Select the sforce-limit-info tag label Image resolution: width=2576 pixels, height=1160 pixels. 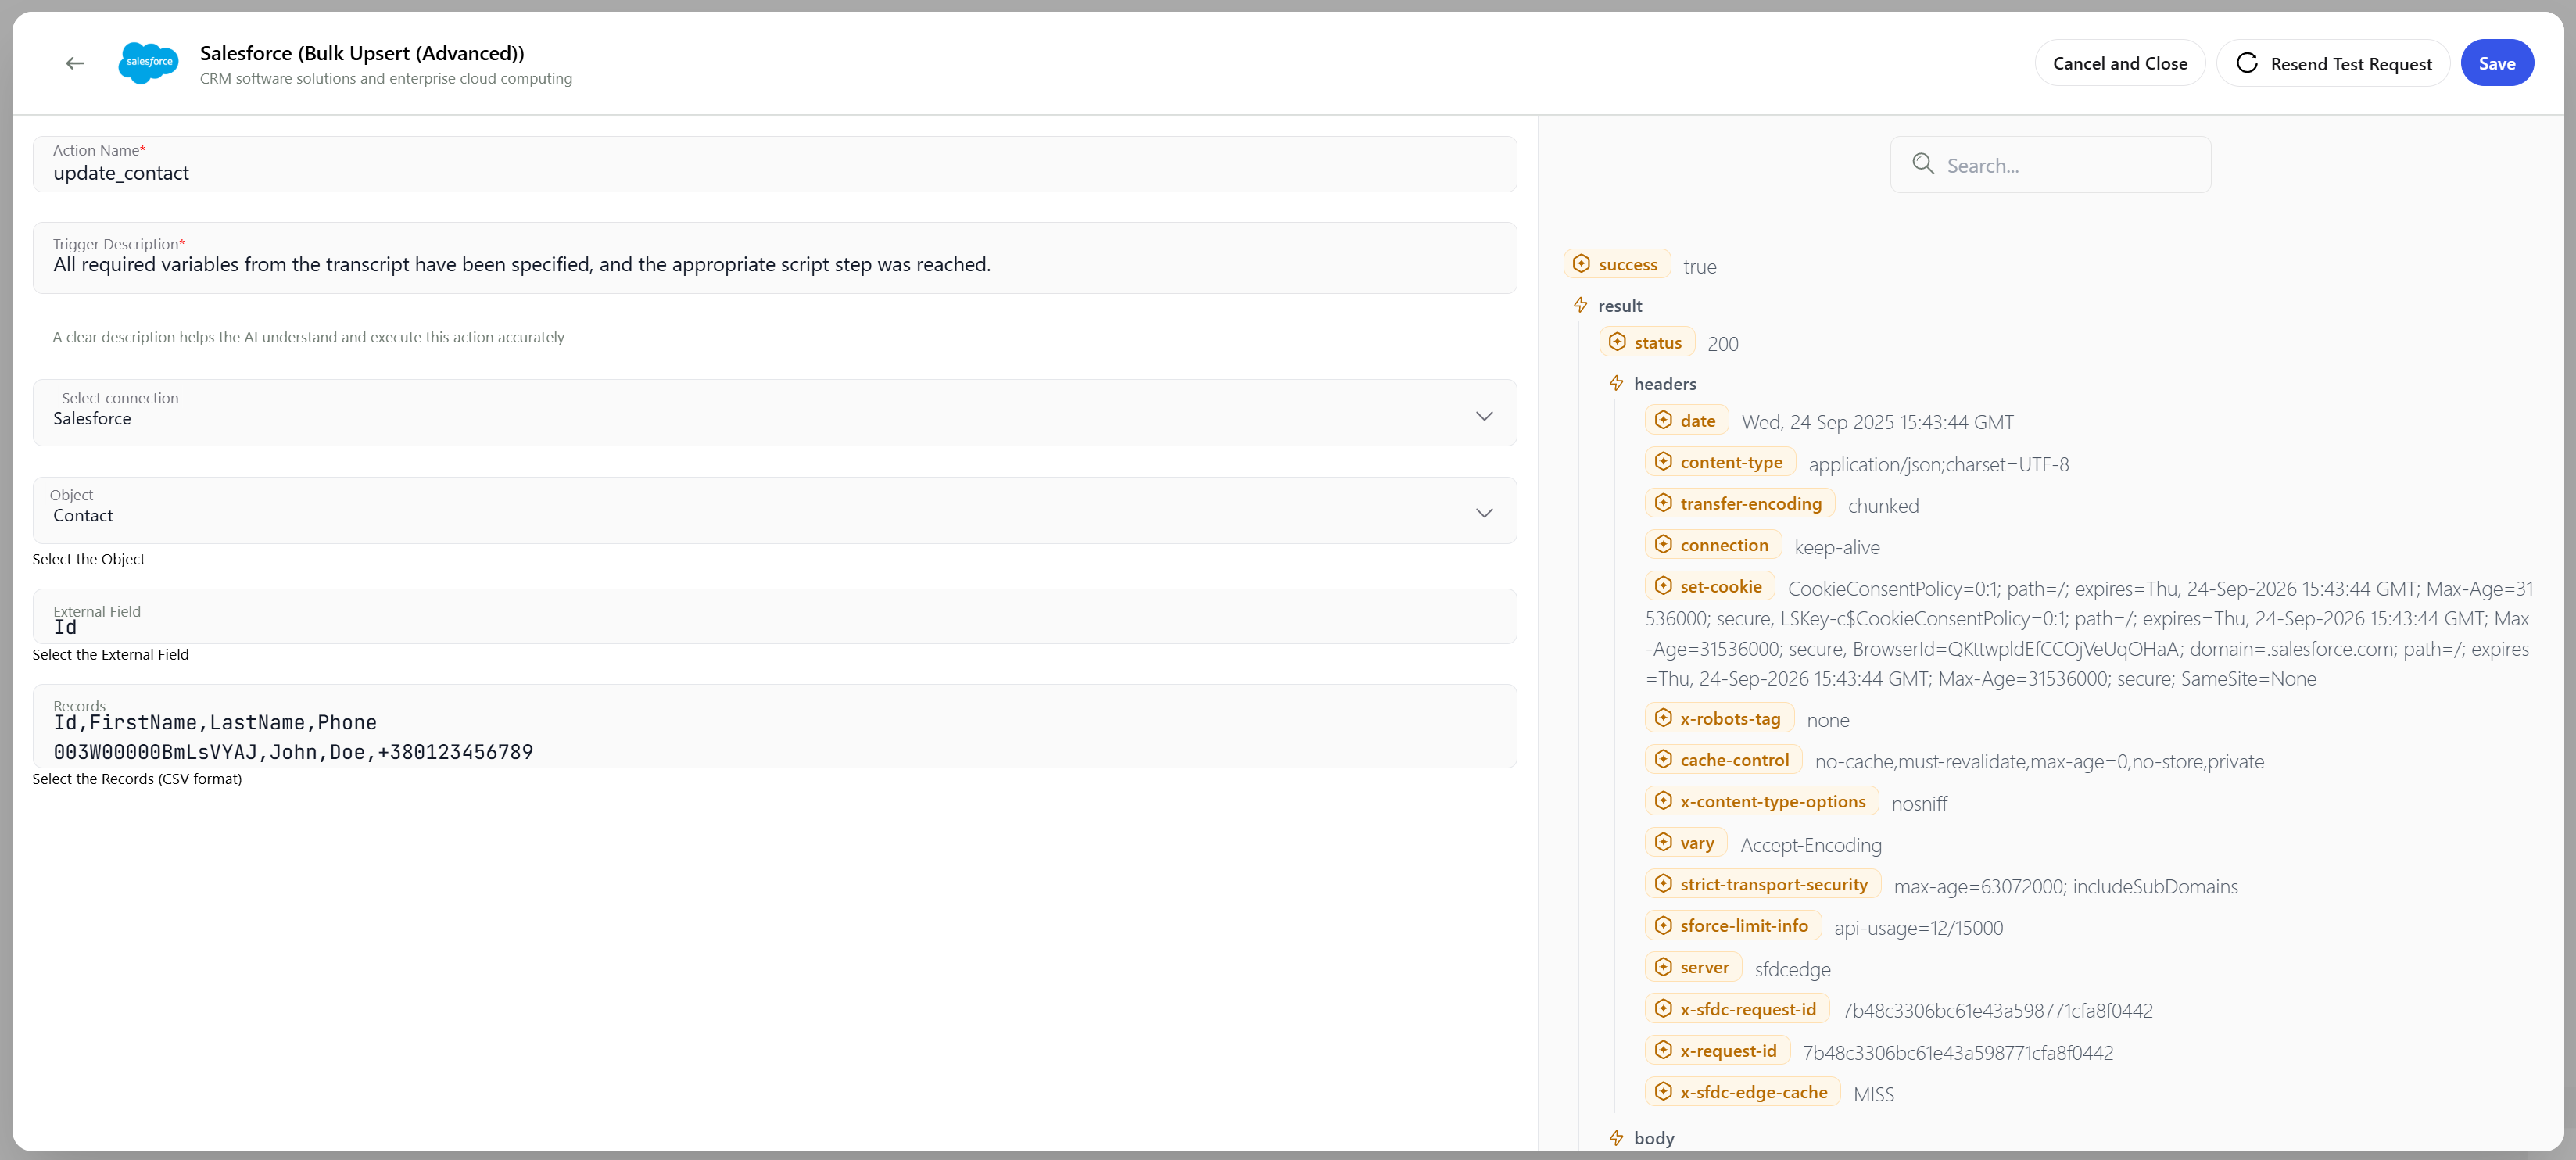[1743, 926]
